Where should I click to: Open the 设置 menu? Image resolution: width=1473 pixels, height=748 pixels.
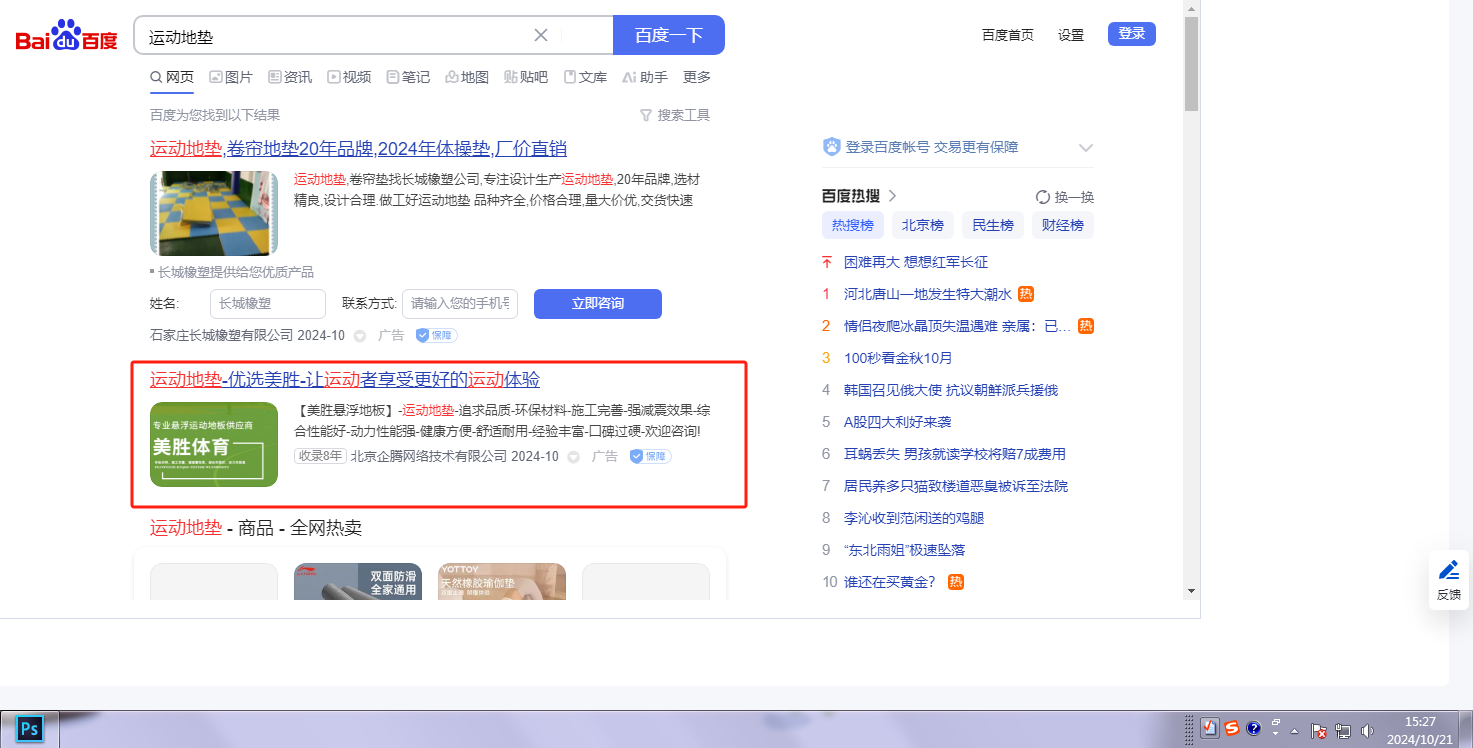[1071, 35]
